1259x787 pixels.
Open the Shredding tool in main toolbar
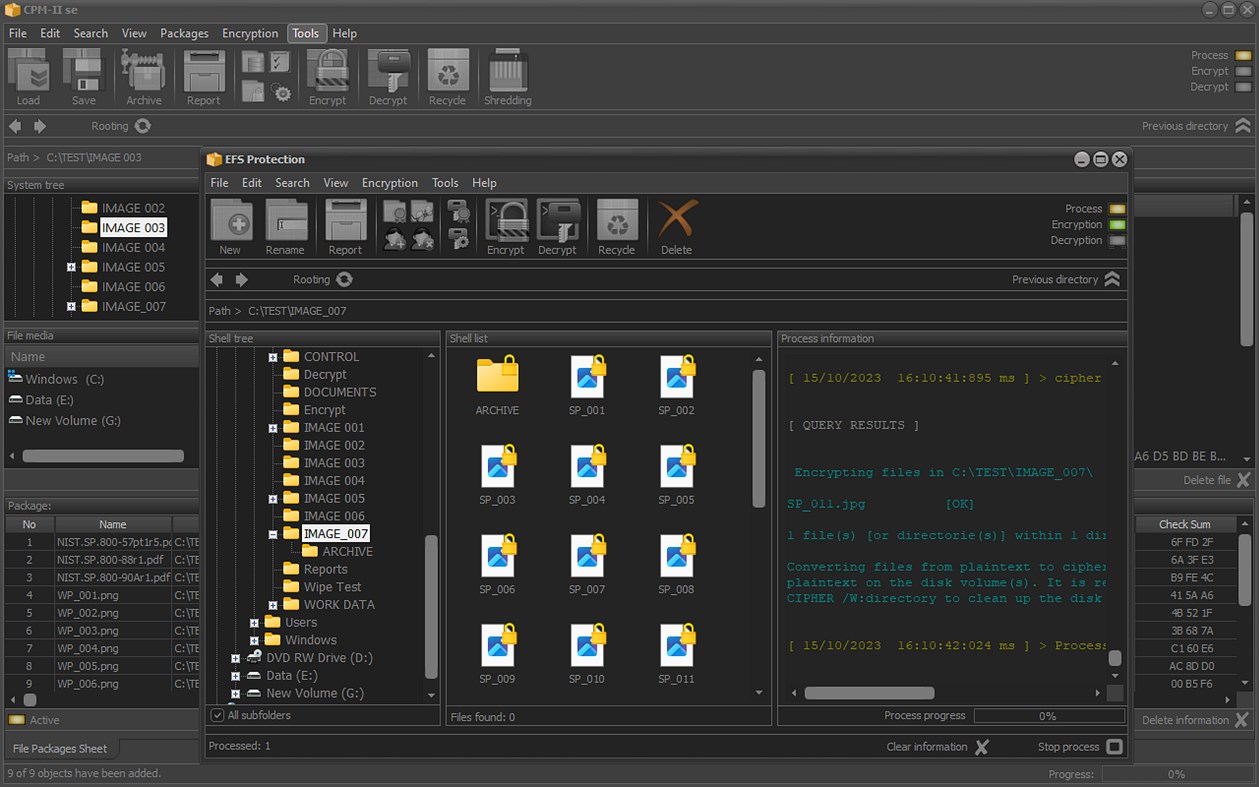pyautogui.click(x=507, y=70)
